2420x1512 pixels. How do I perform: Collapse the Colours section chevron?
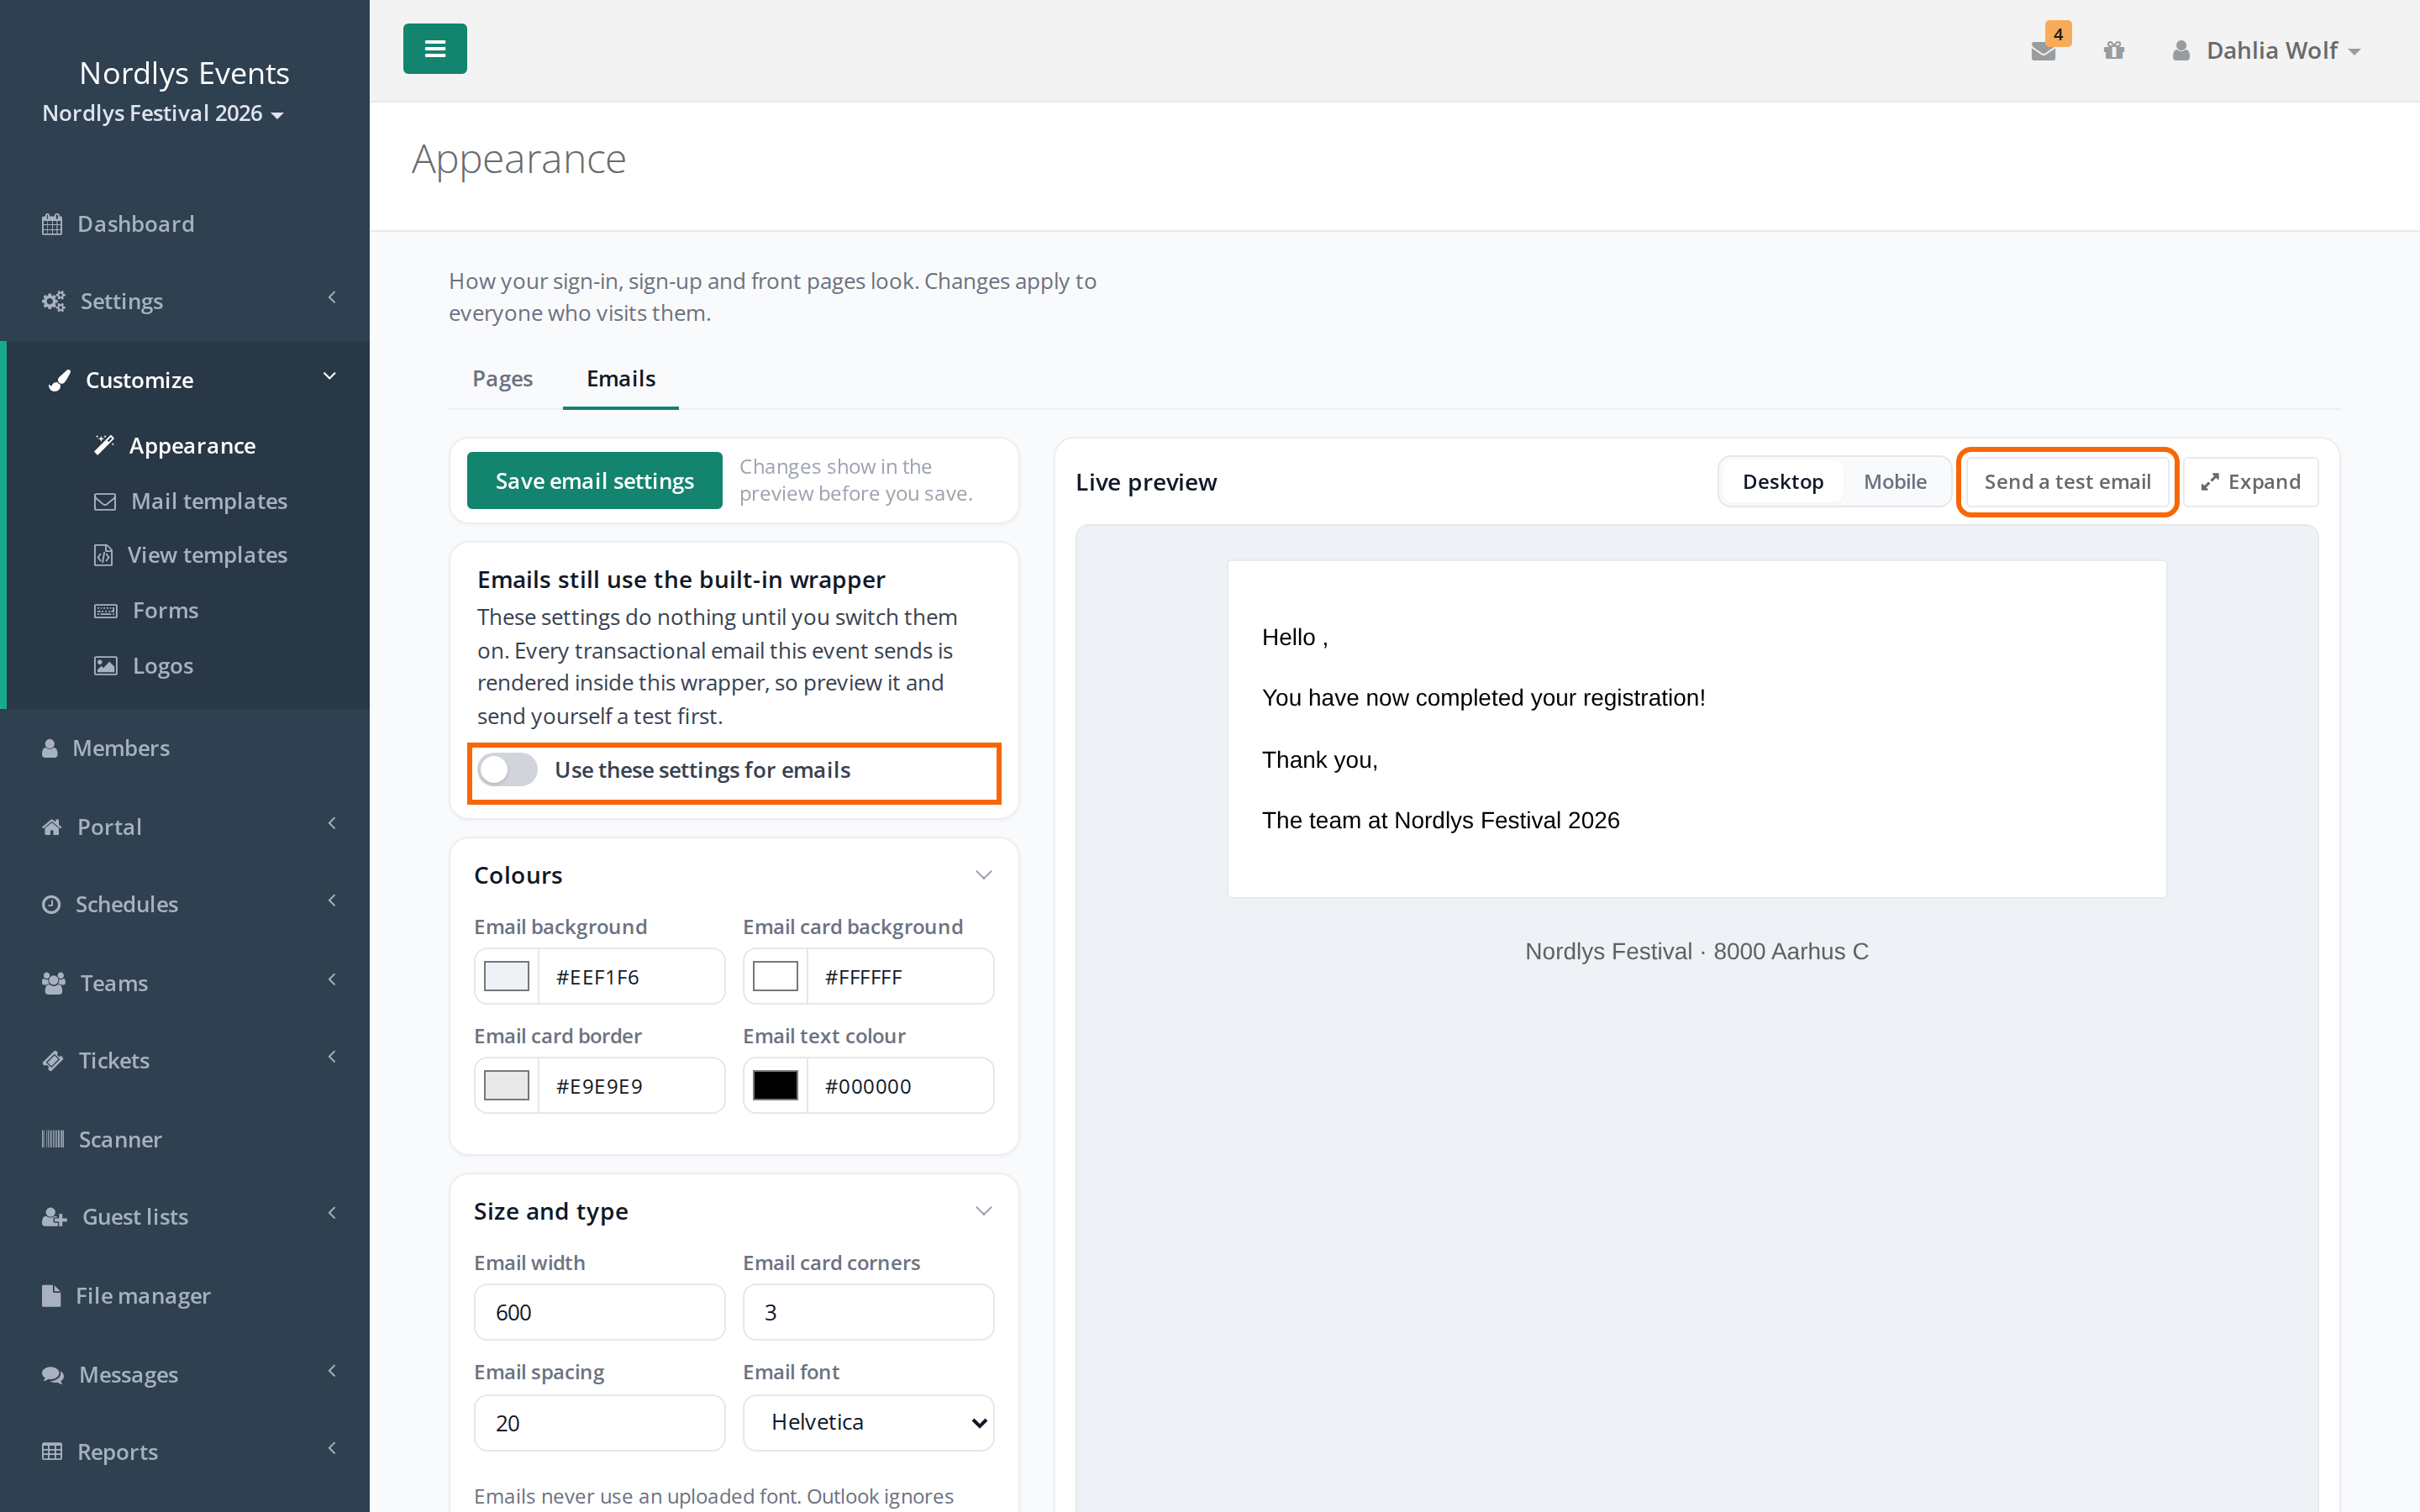pyautogui.click(x=983, y=875)
